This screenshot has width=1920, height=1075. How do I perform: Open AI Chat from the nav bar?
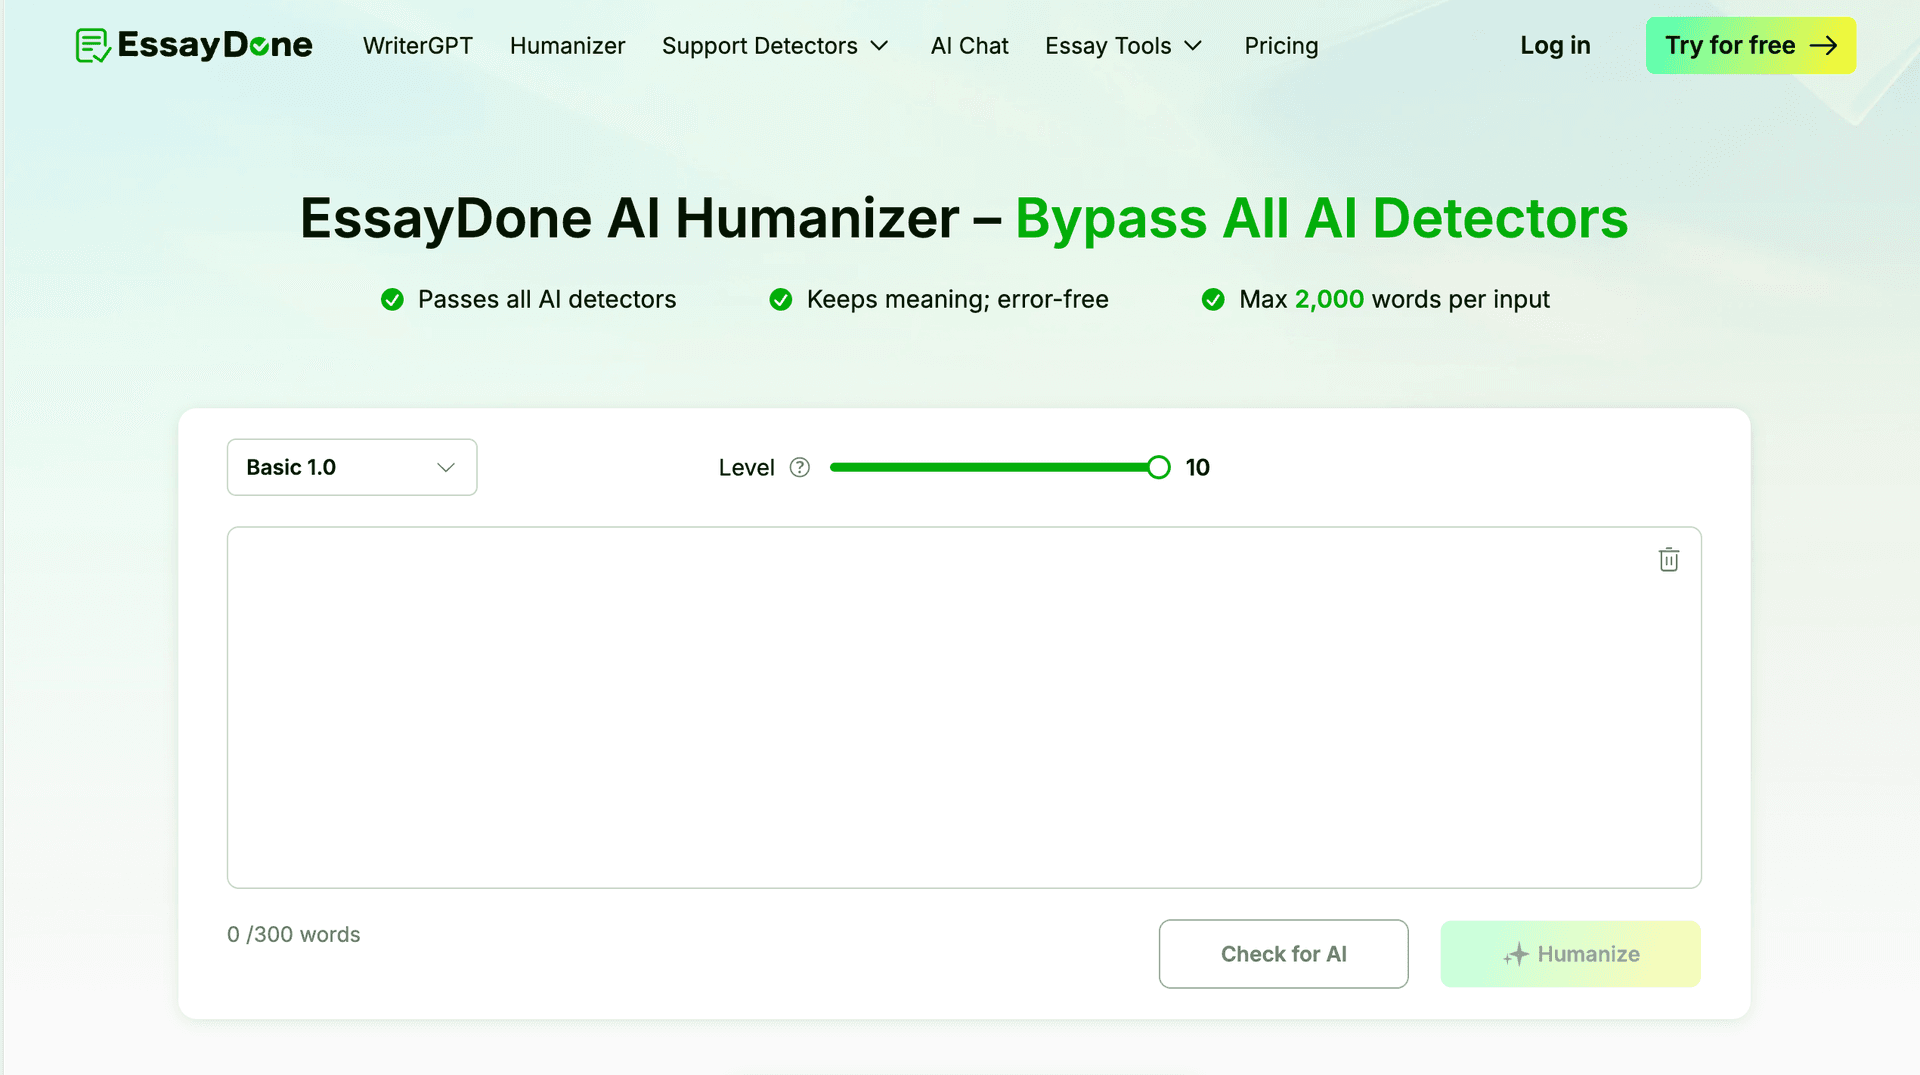click(969, 46)
